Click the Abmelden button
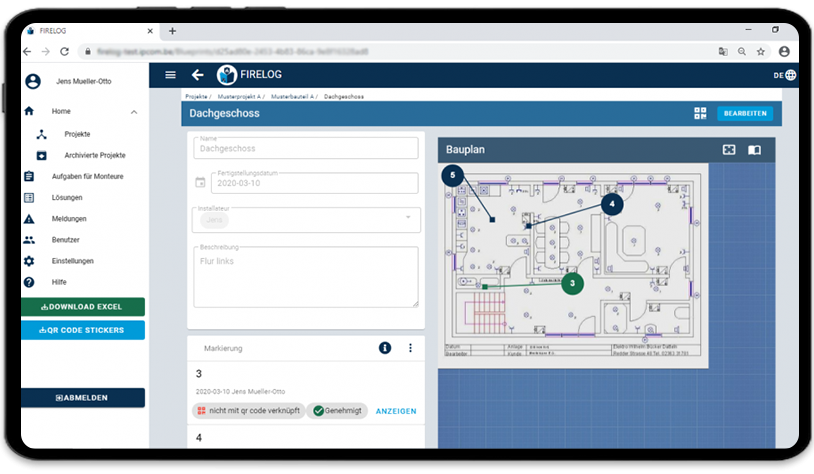The image size is (814, 474). (x=83, y=398)
